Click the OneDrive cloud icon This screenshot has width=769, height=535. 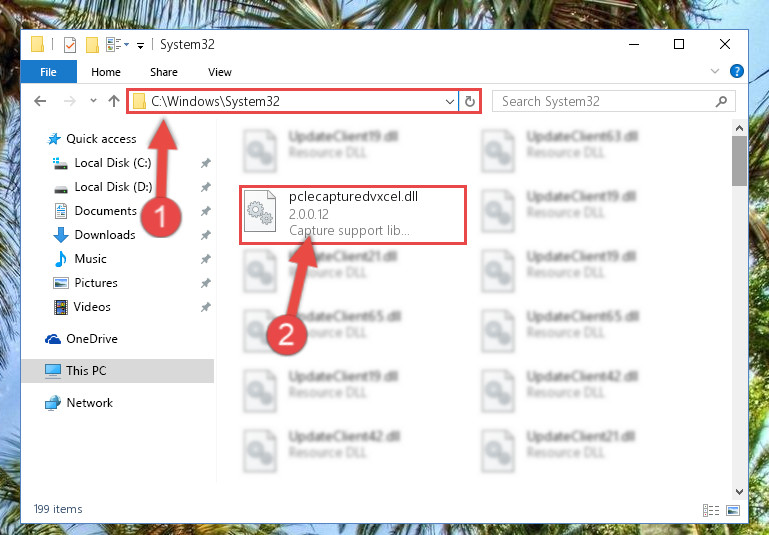(x=53, y=339)
